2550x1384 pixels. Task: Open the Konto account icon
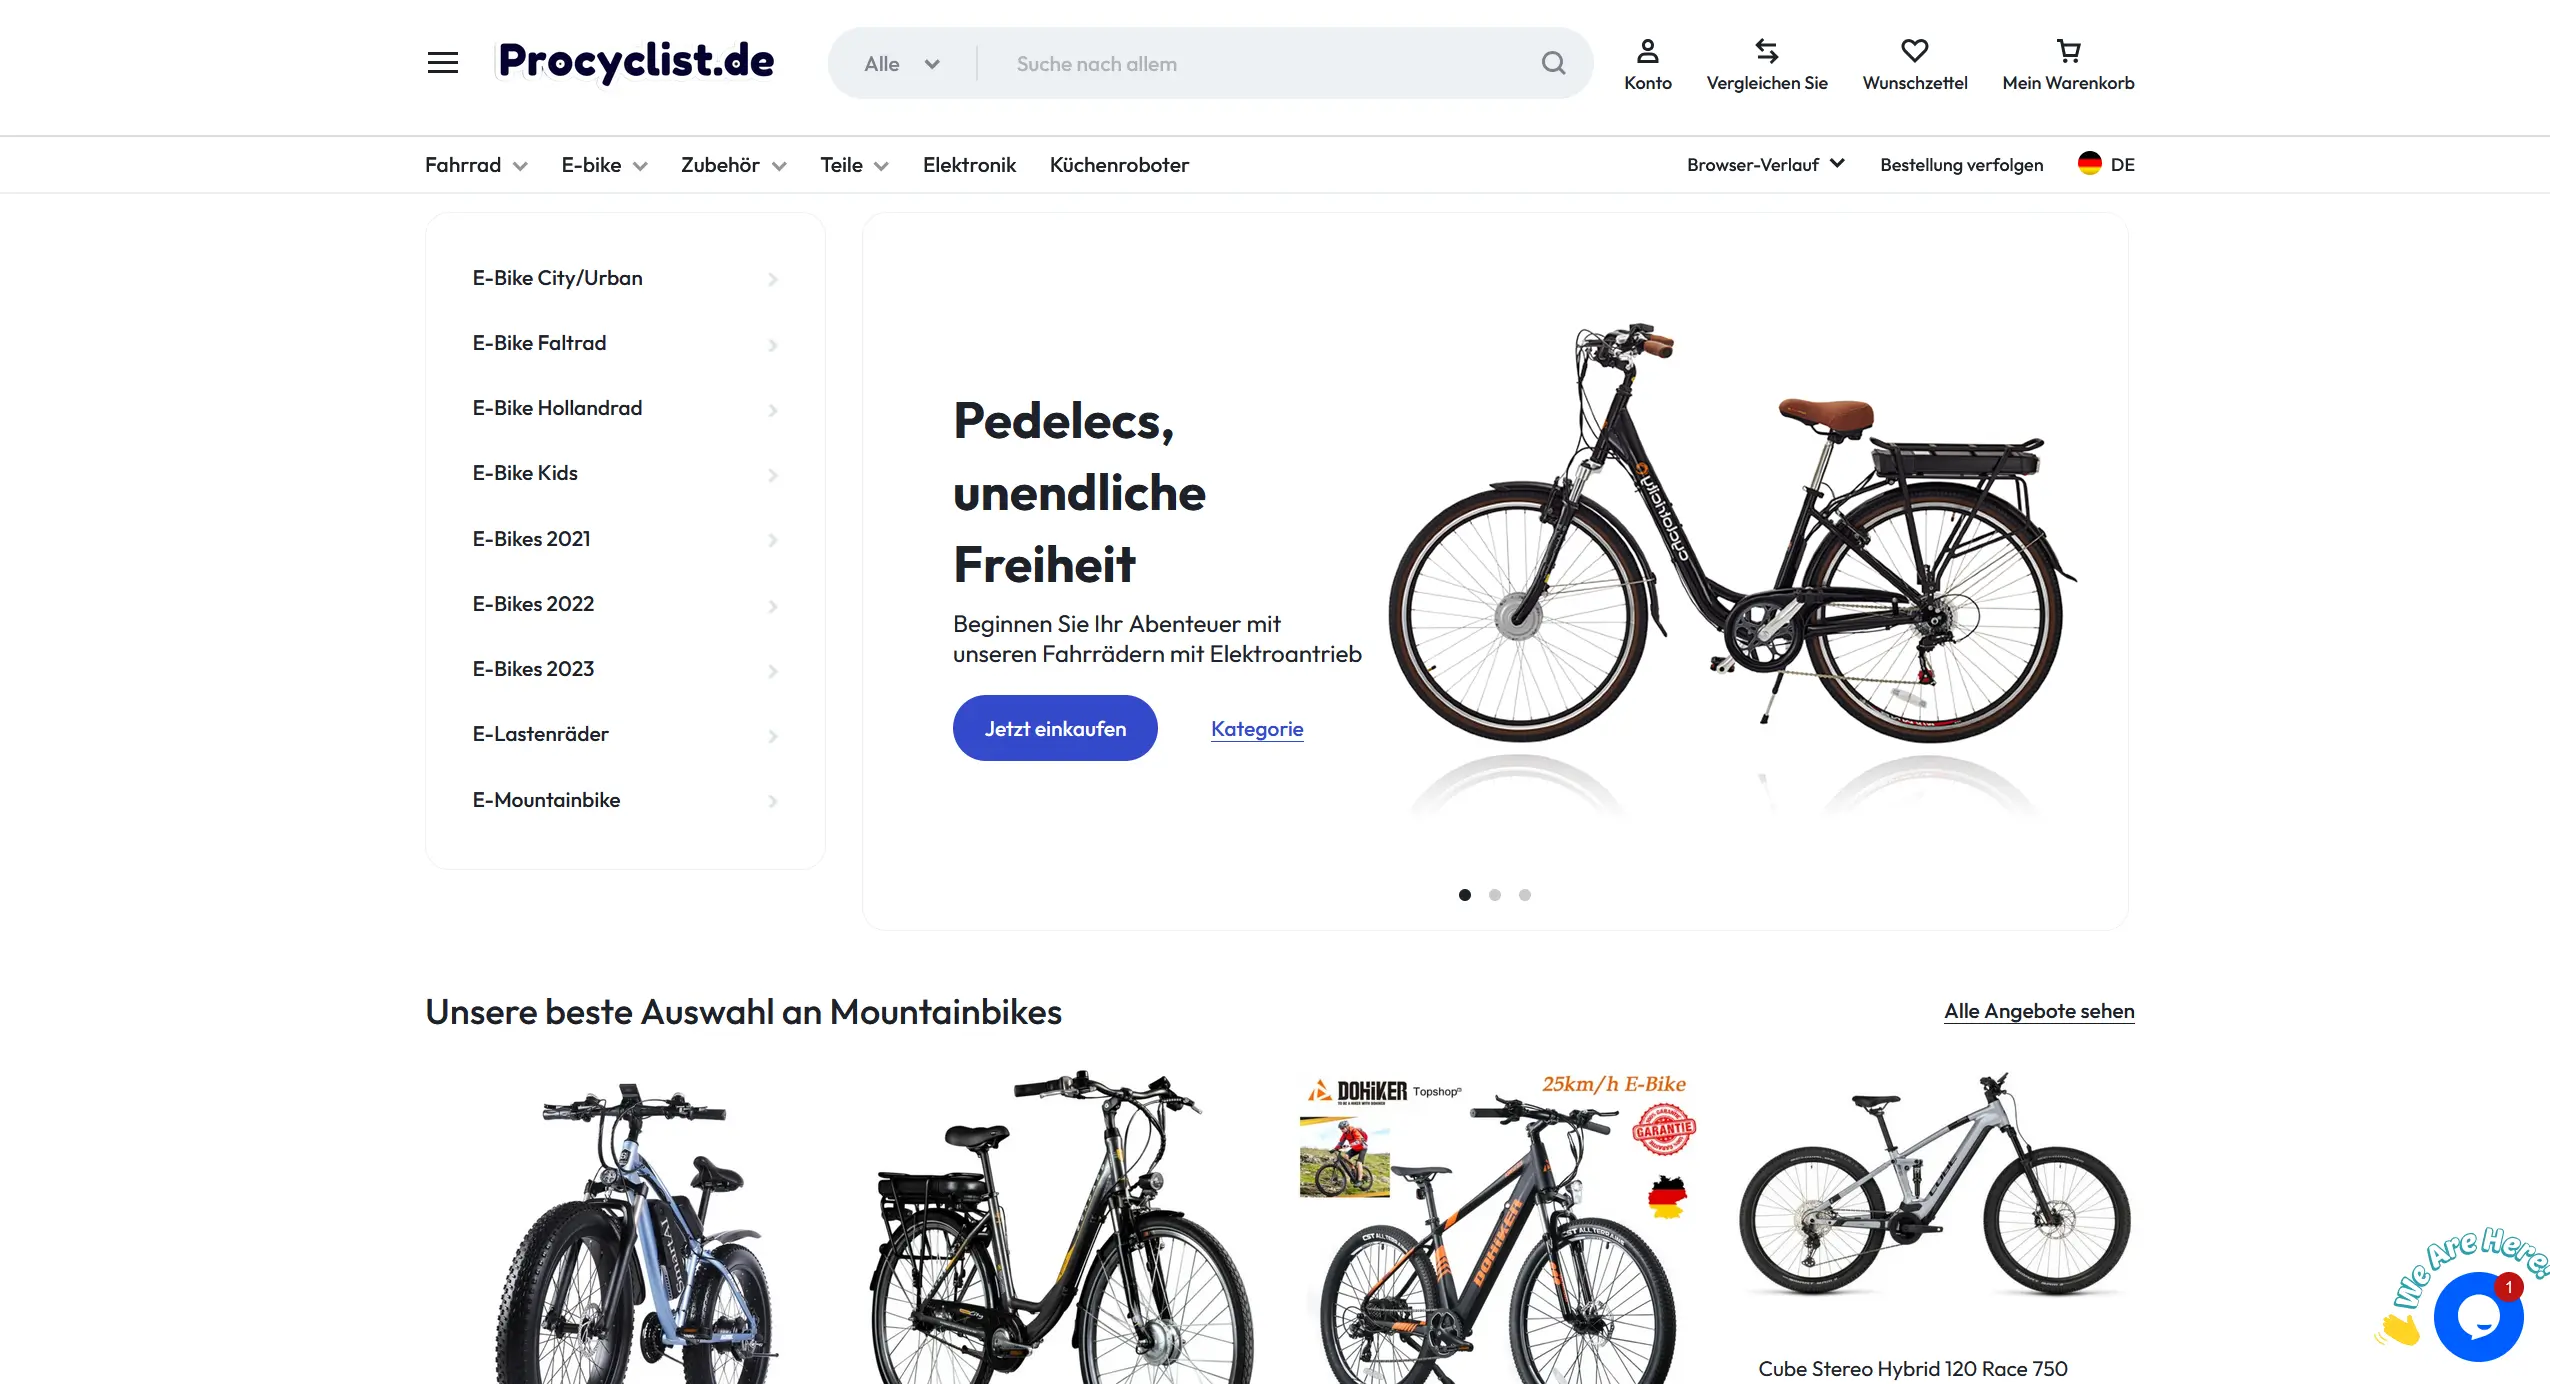pyautogui.click(x=1647, y=51)
